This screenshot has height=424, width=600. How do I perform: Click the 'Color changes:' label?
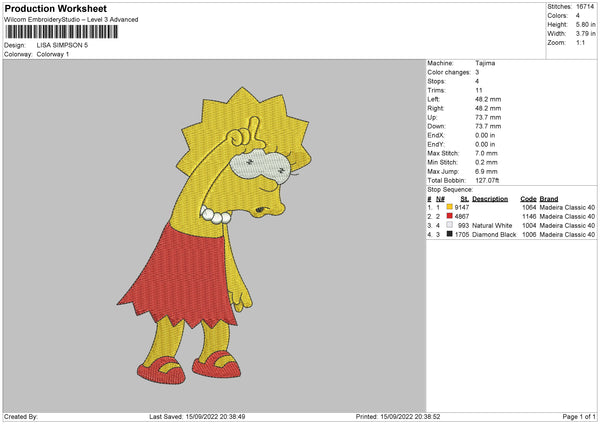[x=449, y=72]
